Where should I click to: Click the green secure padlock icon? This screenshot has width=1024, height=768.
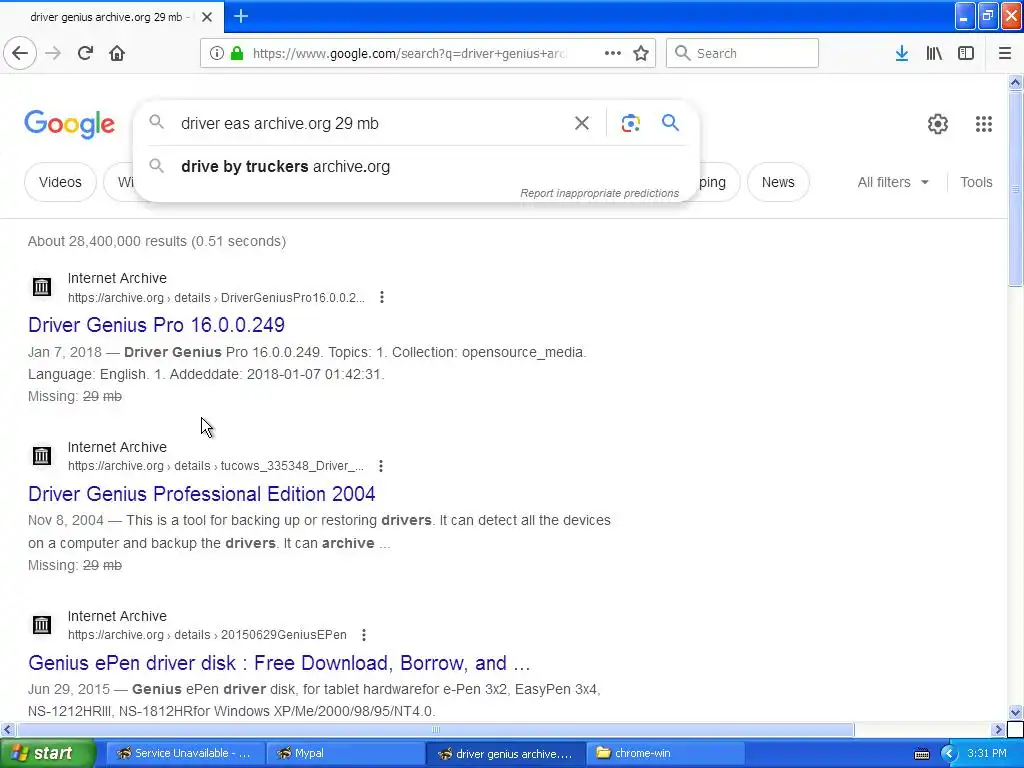237,53
